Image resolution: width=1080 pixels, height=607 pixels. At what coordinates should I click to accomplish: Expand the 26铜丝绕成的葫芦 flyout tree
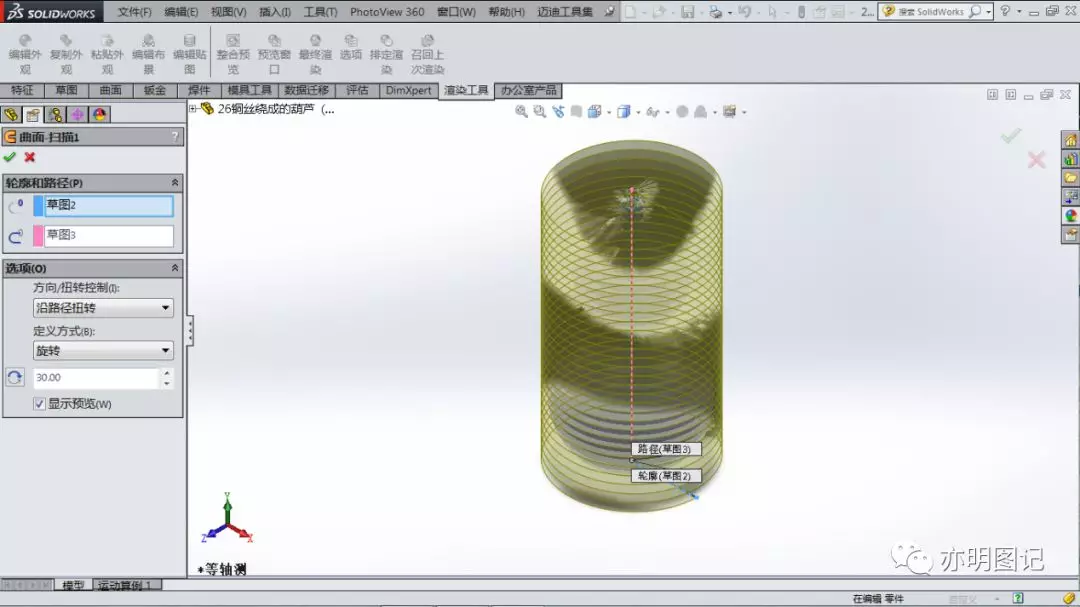tap(194, 109)
